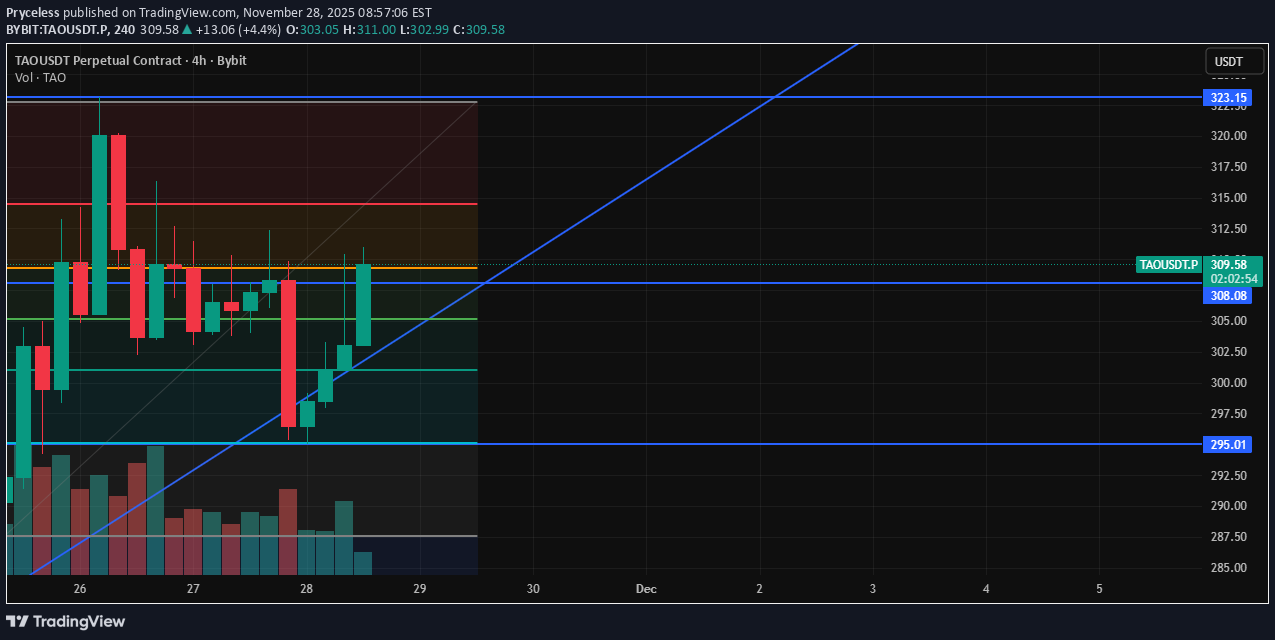Click the 295.01 price level label
Screen dimensions: 1275x640
pos(1228,444)
